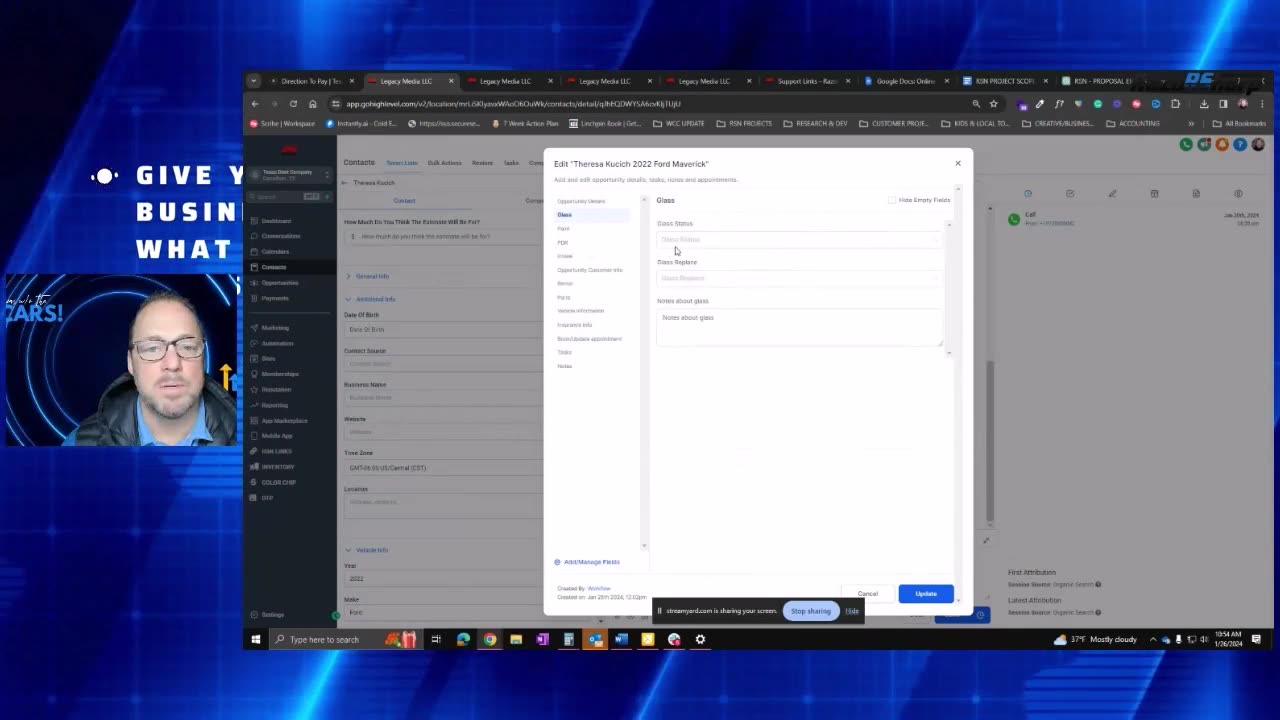Tick the Hide Empty Fields checkbox
This screenshot has height=720, width=1280.
(x=892, y=200)
